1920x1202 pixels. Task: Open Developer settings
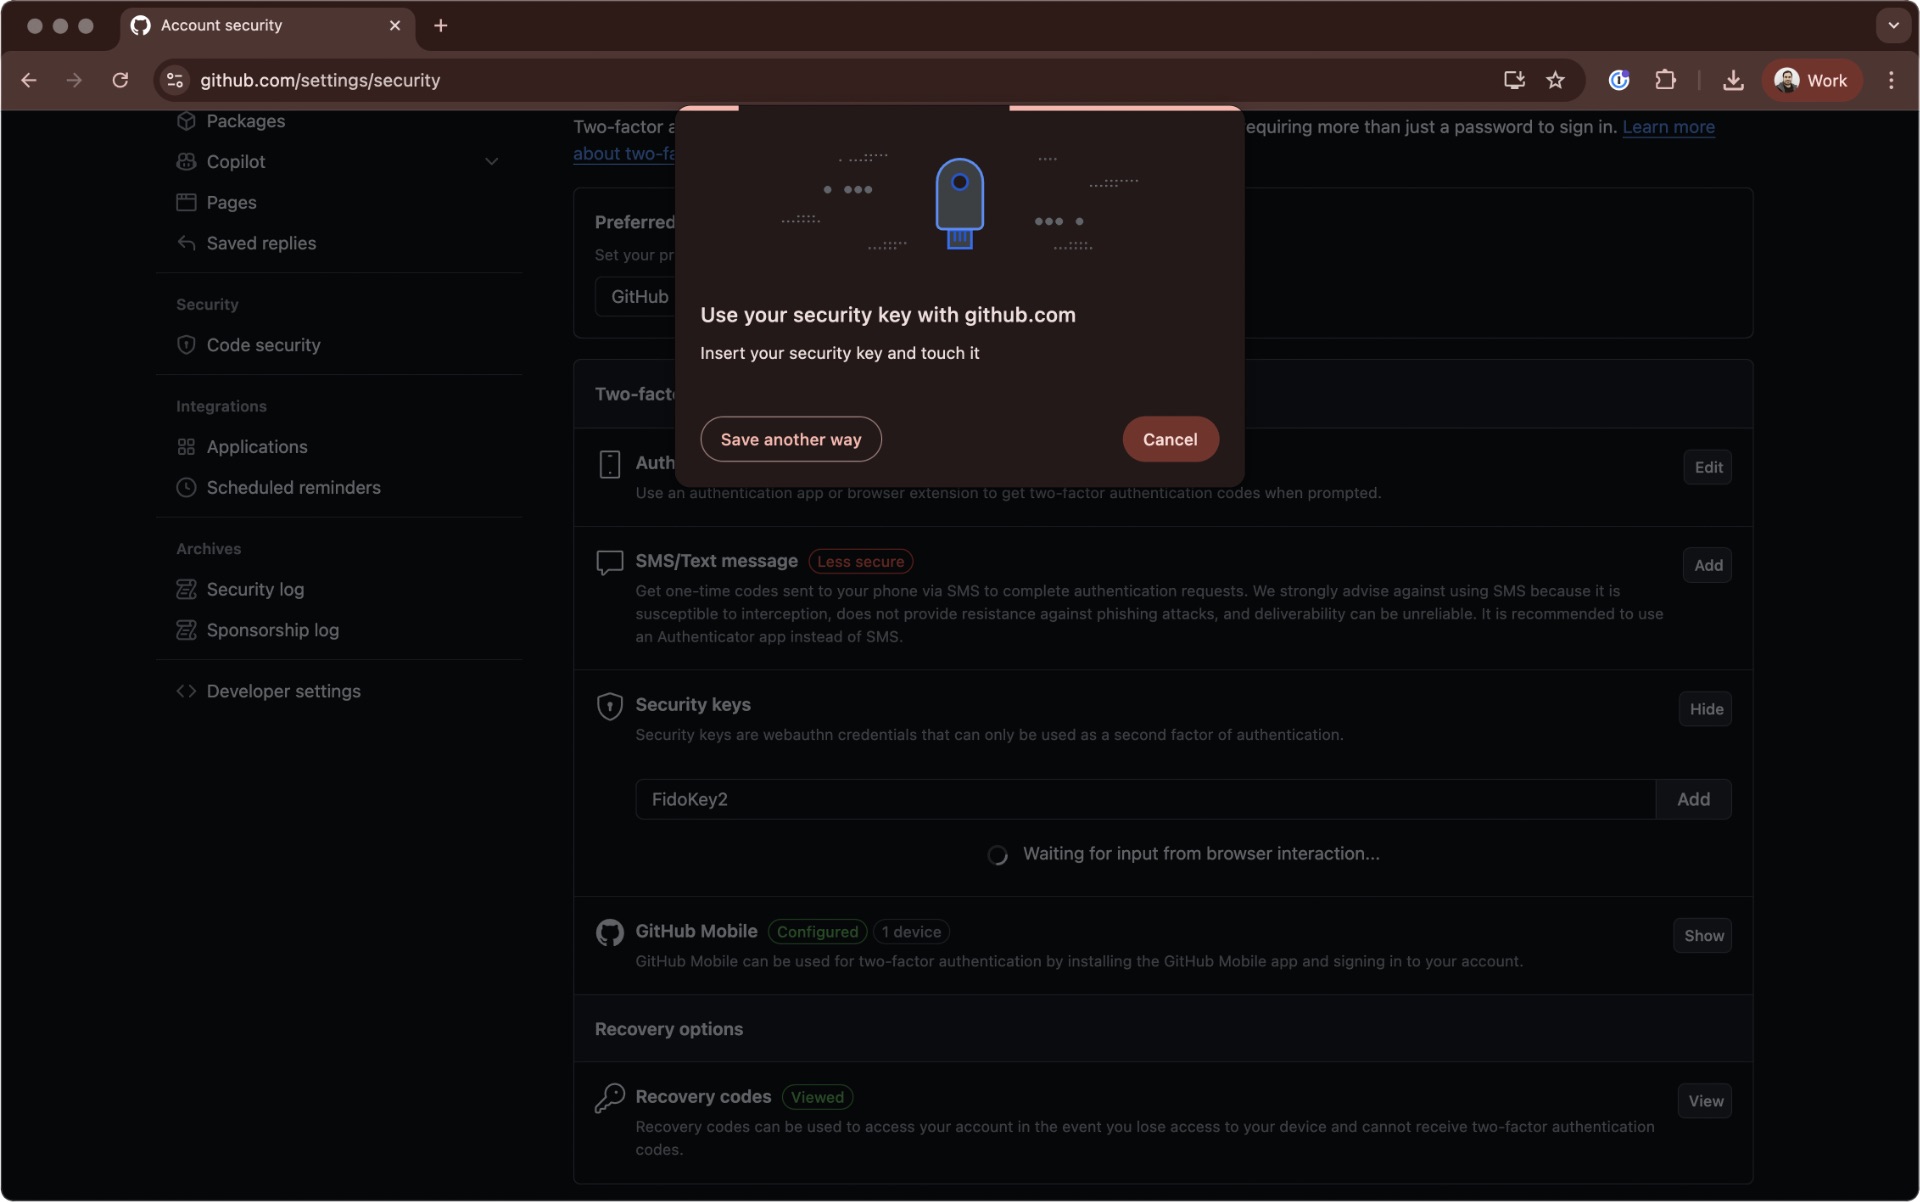point(283,691)
